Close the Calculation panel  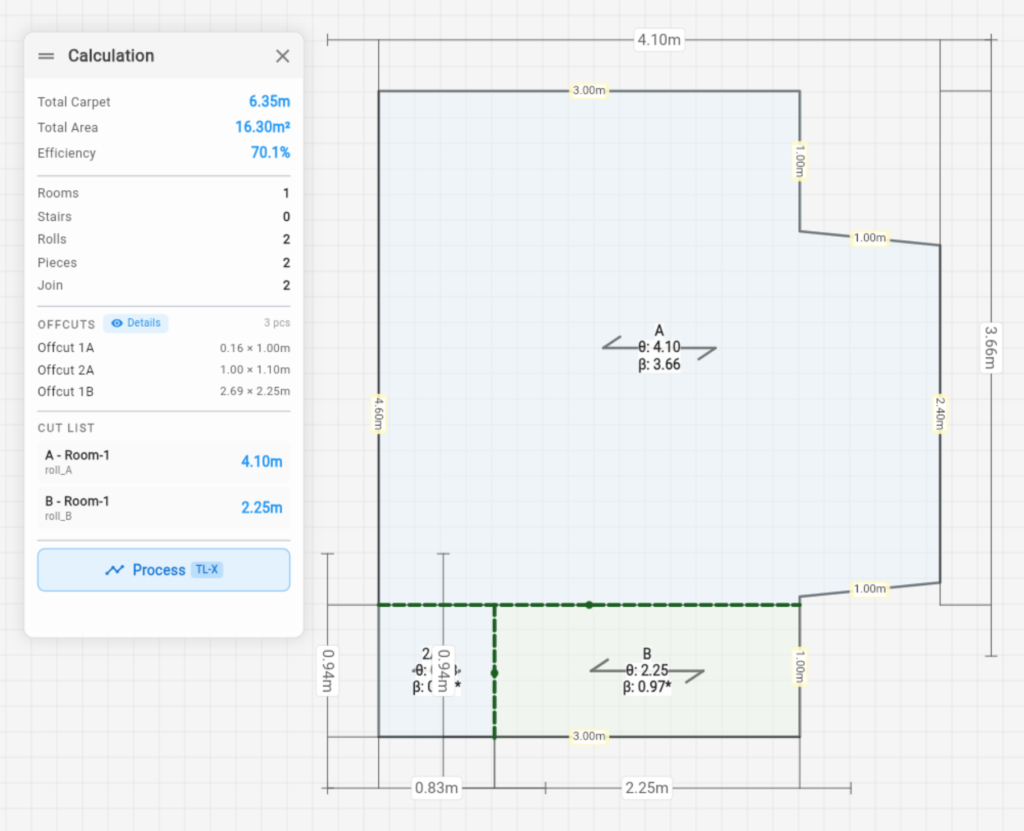coord(282,56)
